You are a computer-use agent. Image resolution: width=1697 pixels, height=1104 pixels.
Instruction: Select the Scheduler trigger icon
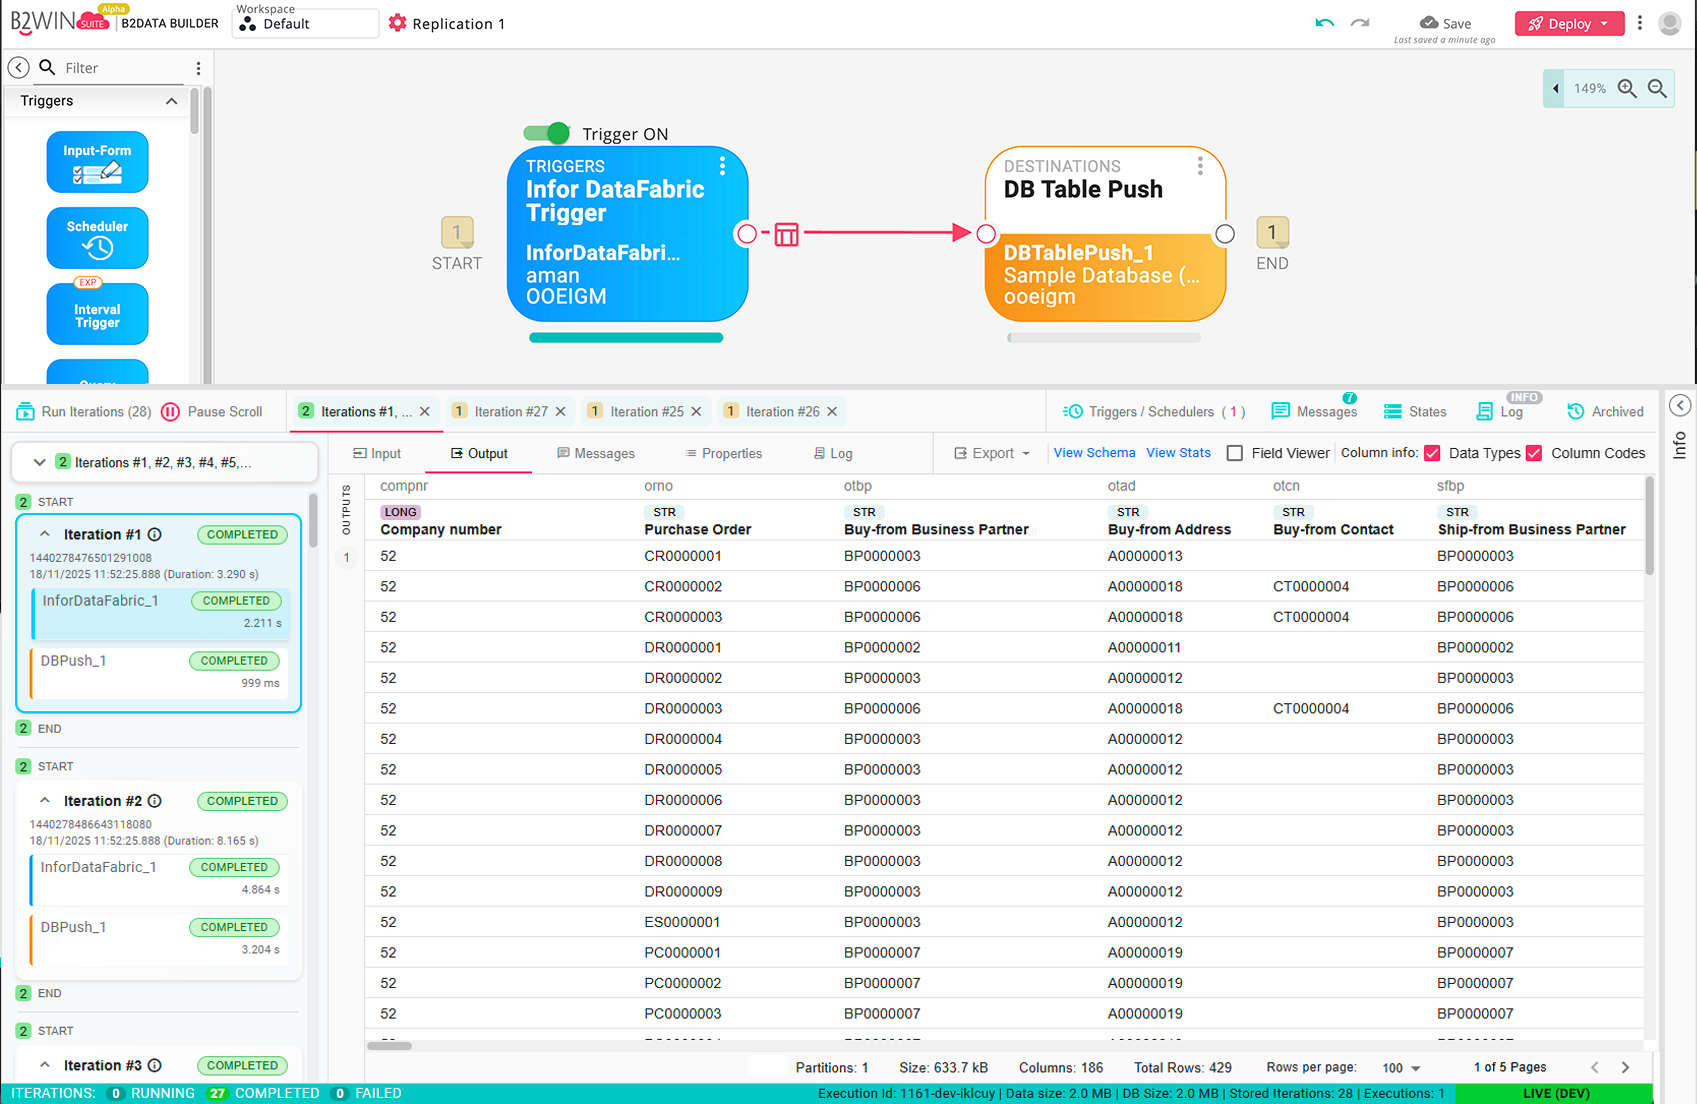(x=97, y=238)
